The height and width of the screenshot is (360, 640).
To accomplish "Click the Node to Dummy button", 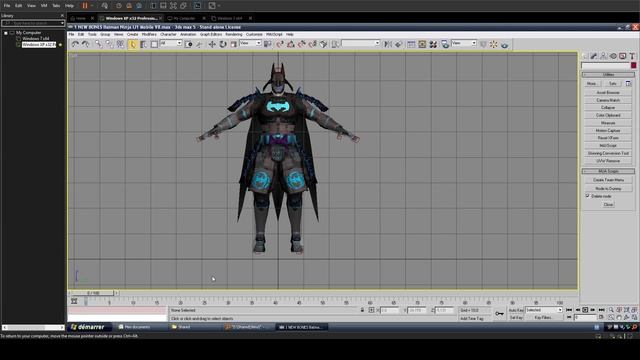I will click(x=608, y=189).
